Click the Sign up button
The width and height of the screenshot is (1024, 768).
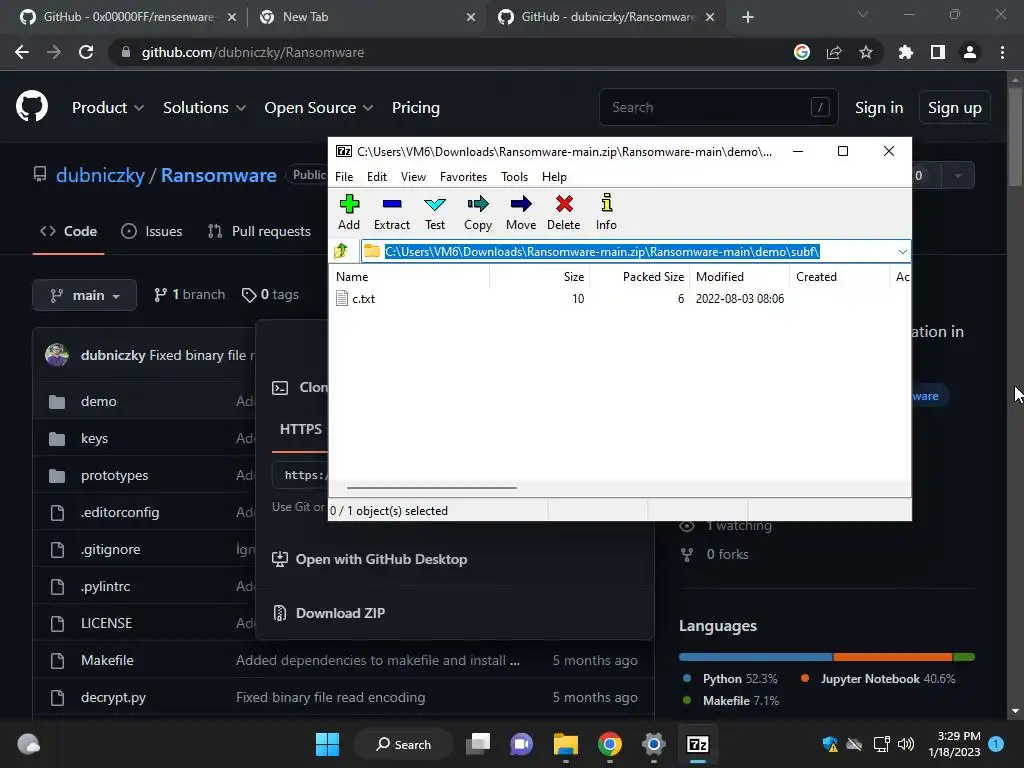[x=954, y=108]
